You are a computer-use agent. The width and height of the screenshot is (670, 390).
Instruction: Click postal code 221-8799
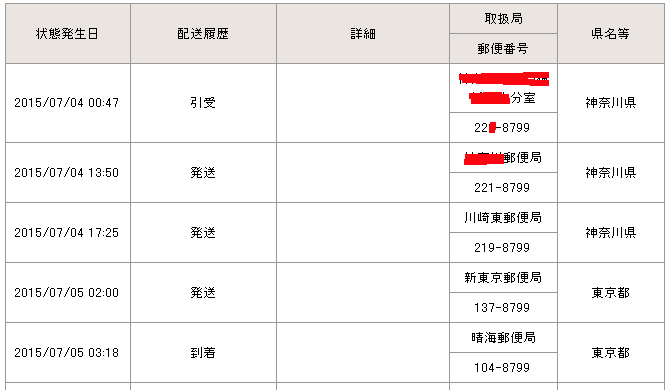click(x=503, y=188)
